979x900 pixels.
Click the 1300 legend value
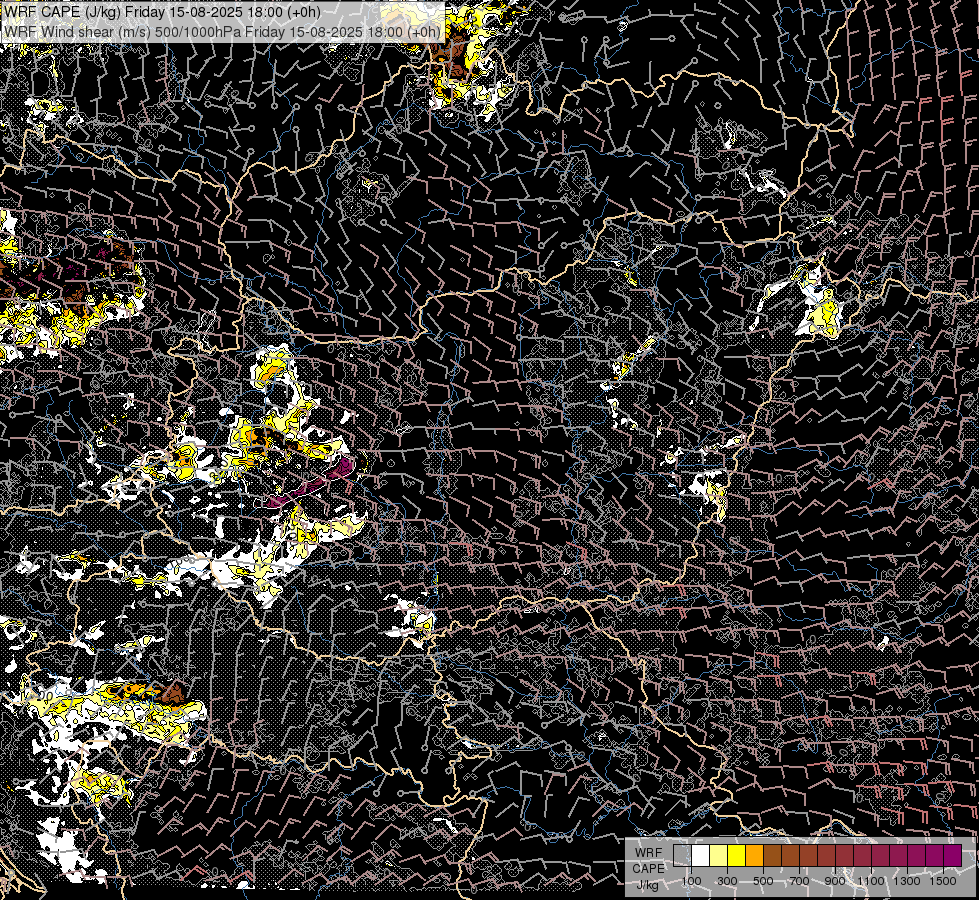click(x=907, y=881)
